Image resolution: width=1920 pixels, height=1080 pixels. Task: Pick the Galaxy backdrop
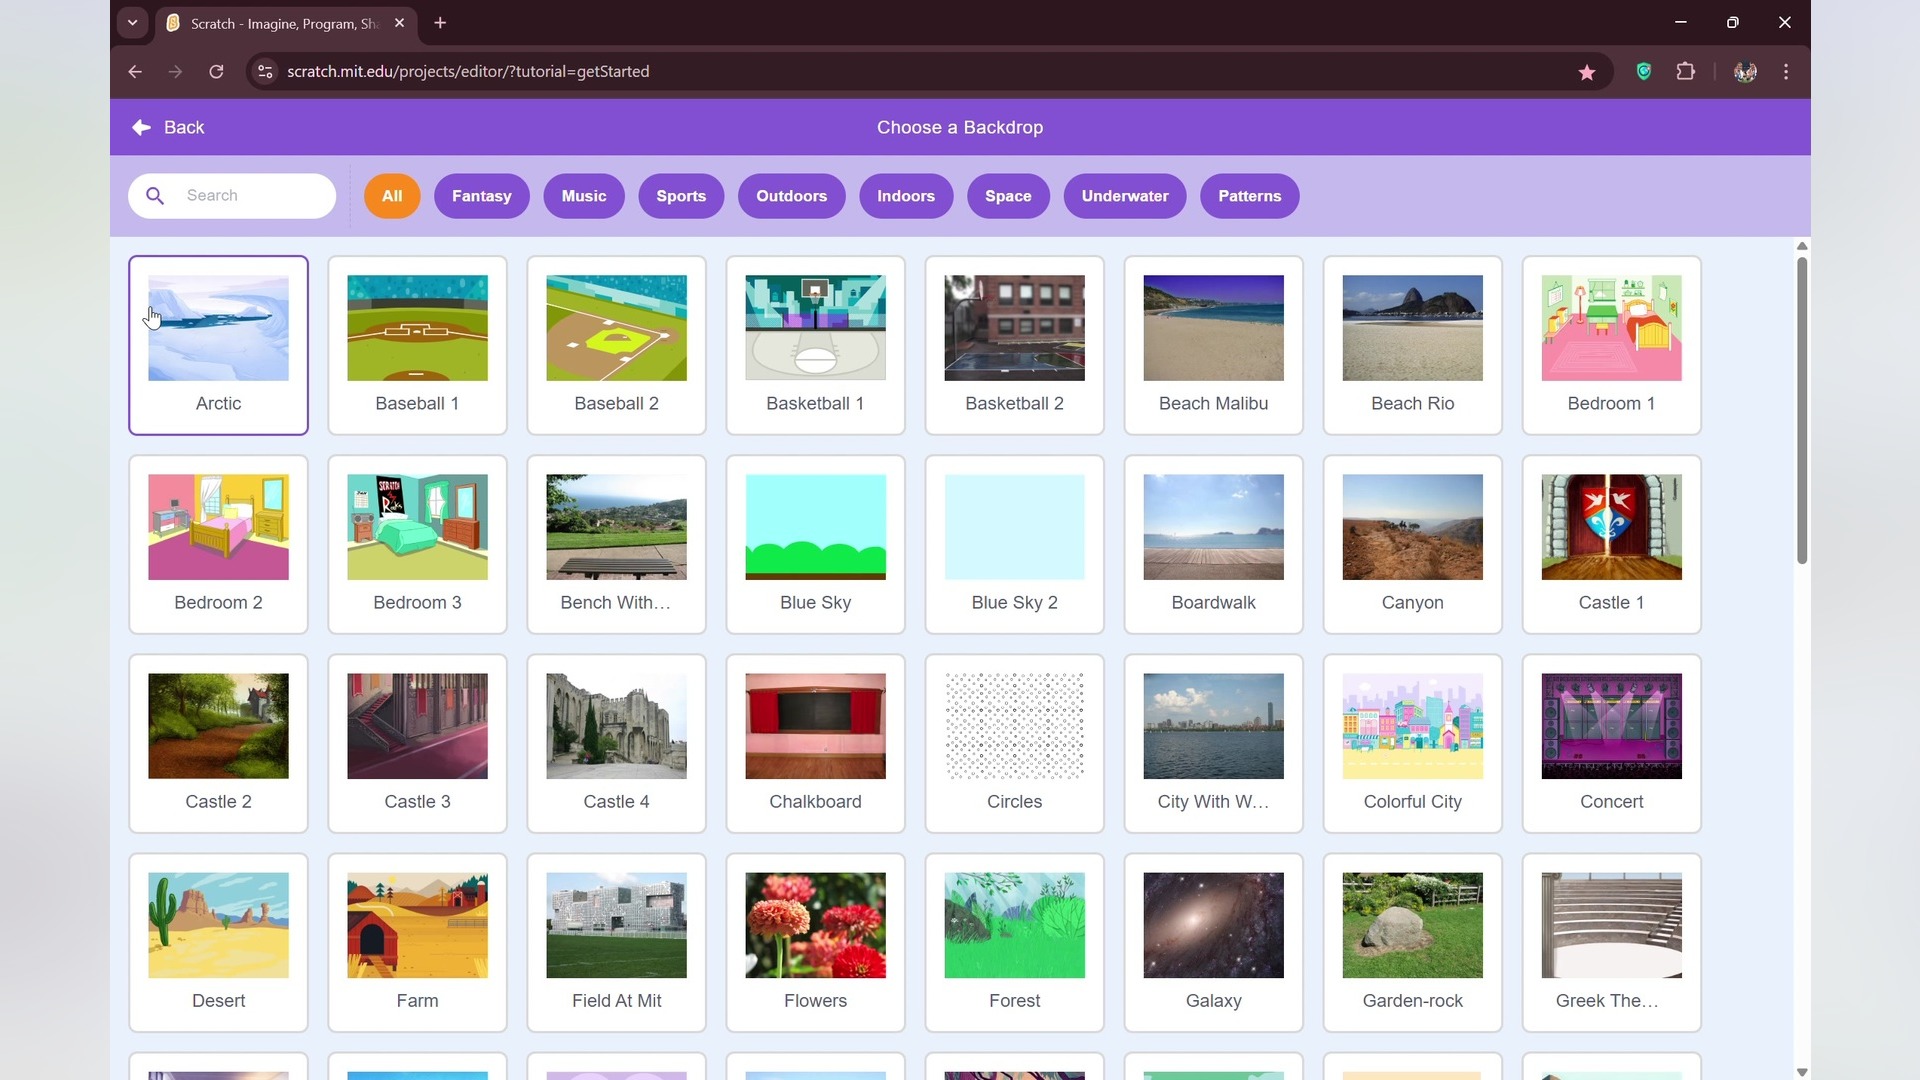click(1213, 942)
